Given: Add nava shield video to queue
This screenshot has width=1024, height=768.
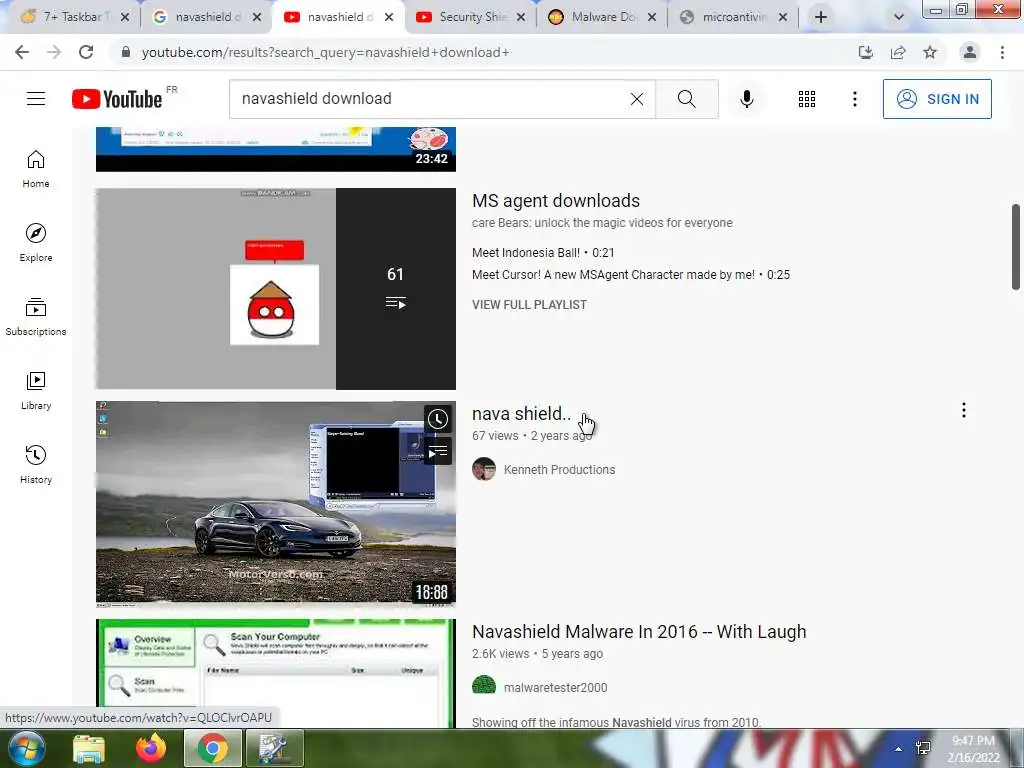Looking at the screenshot, I should 438,451.
